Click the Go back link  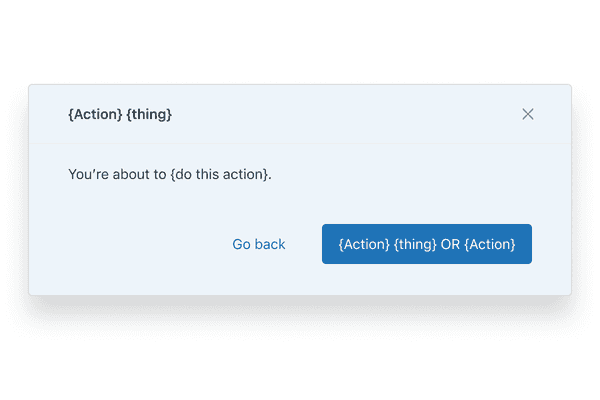click(259, 244)
